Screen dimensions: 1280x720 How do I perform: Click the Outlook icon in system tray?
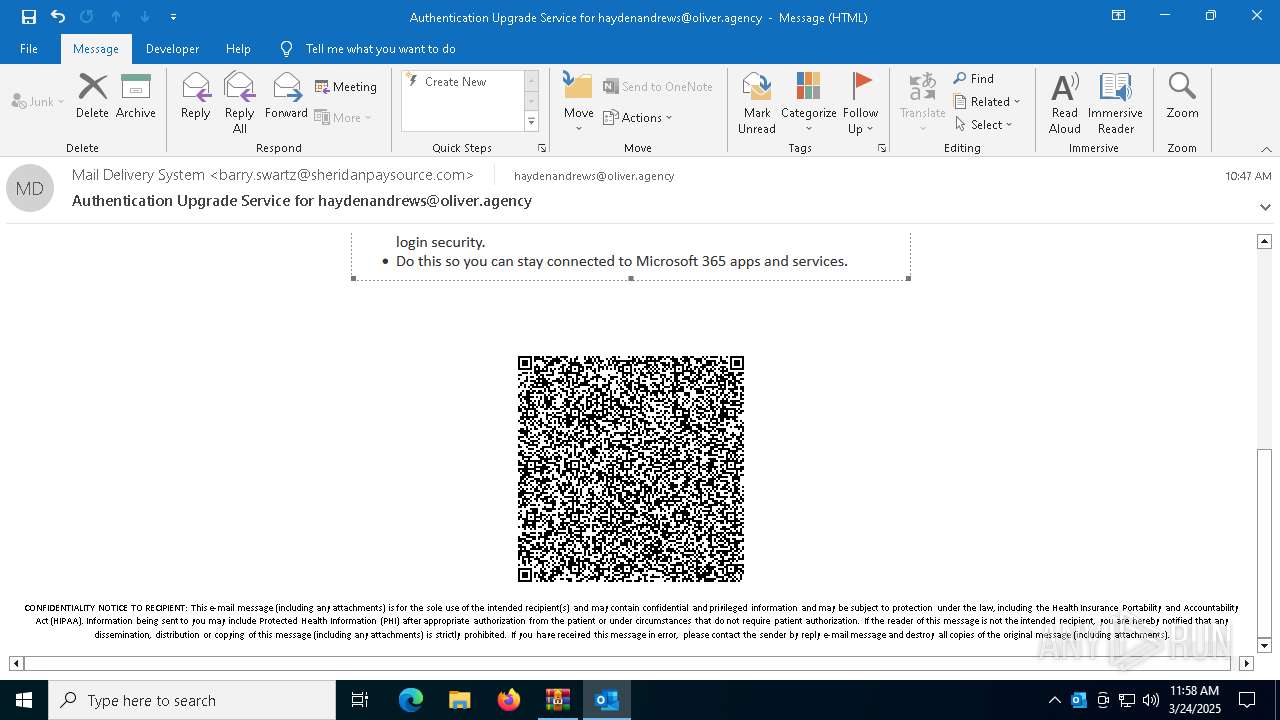[x=1079, y=700]
